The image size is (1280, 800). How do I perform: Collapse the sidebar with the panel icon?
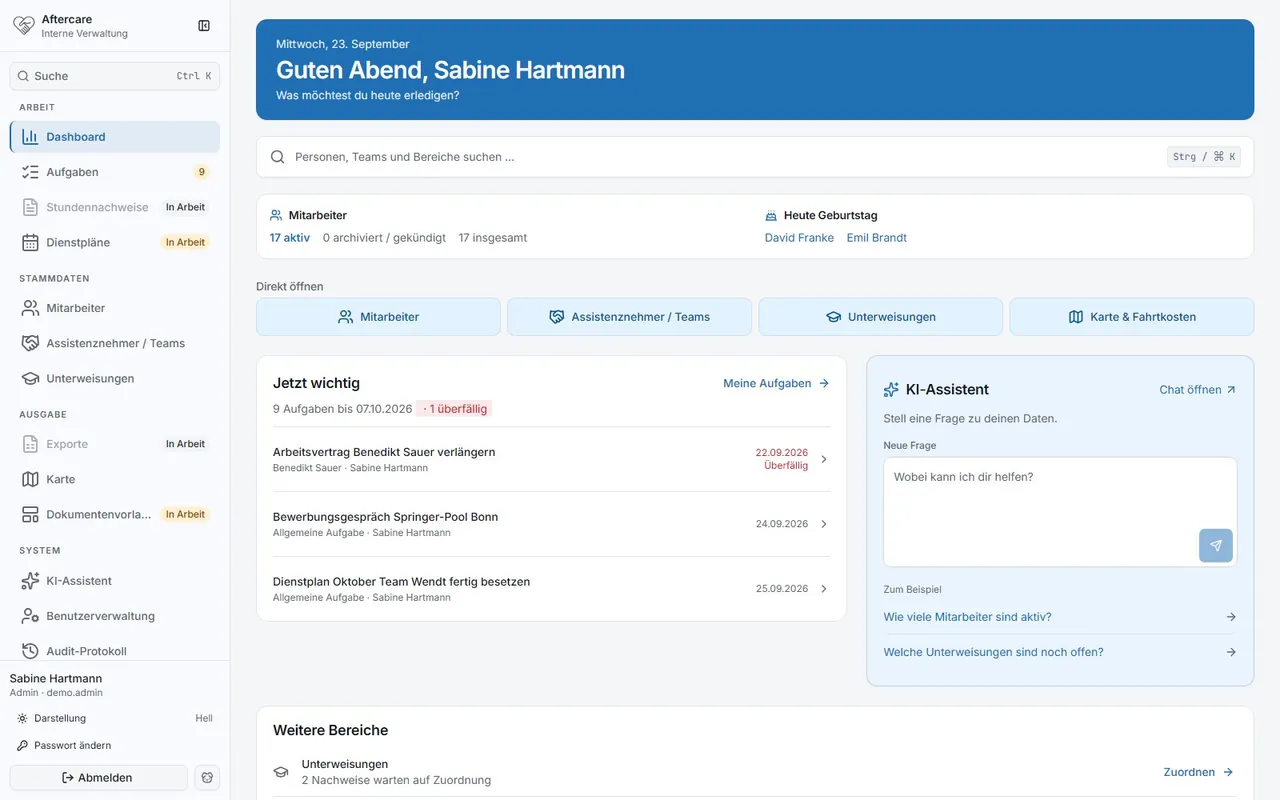tap(204, 26)
